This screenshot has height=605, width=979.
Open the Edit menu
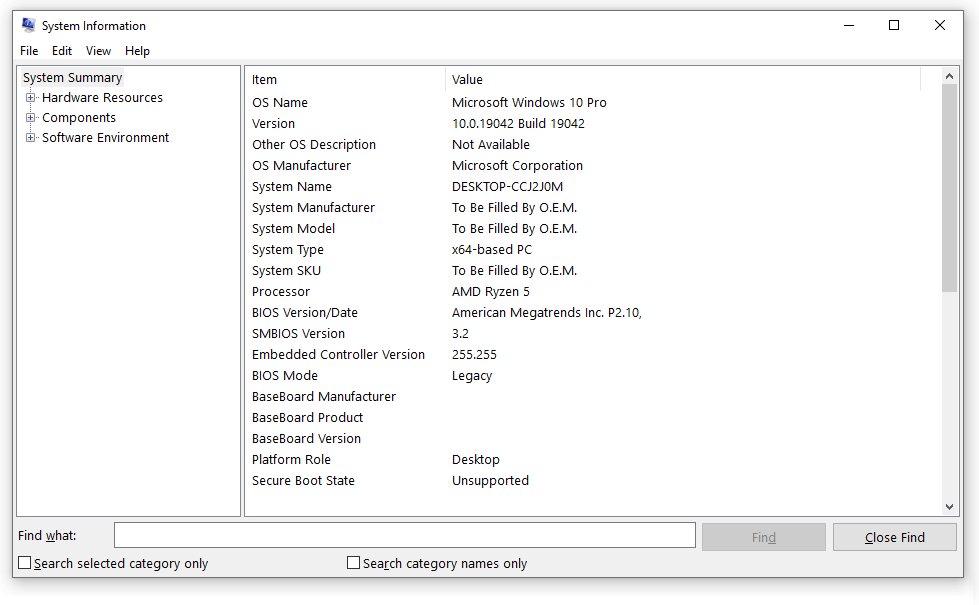click(x=62, y=51)
